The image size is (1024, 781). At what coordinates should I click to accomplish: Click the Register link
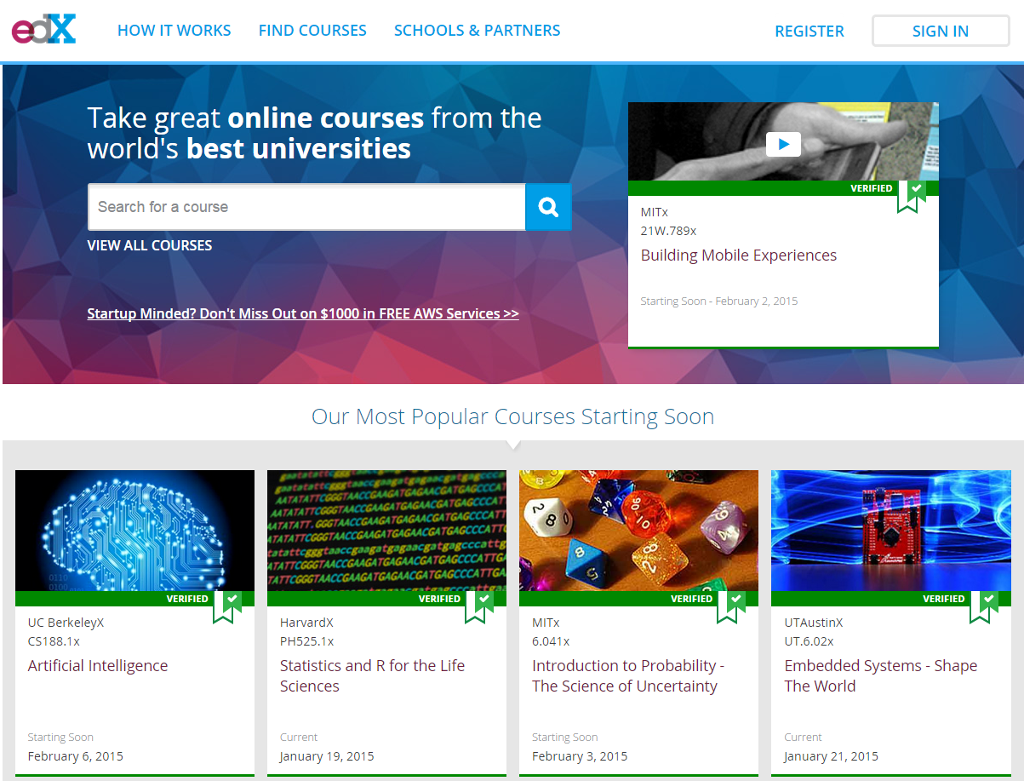pyautogui.click(x=809, y=31)
